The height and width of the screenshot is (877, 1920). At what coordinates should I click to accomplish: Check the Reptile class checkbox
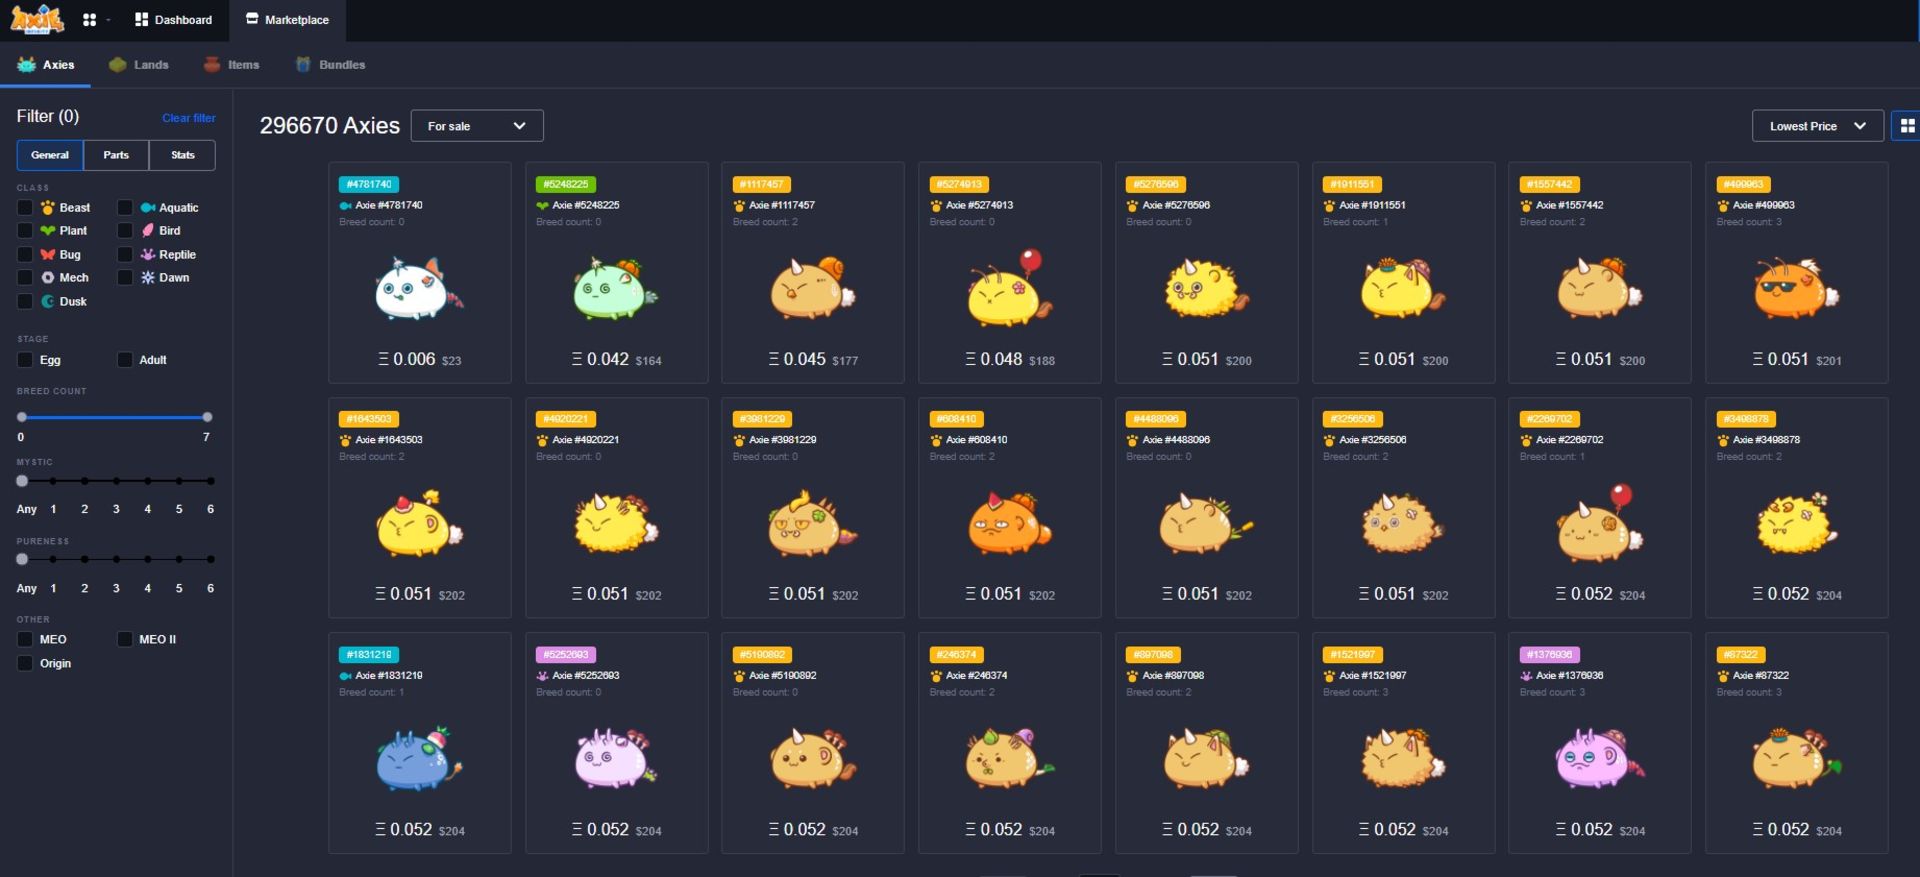[125, 255]
